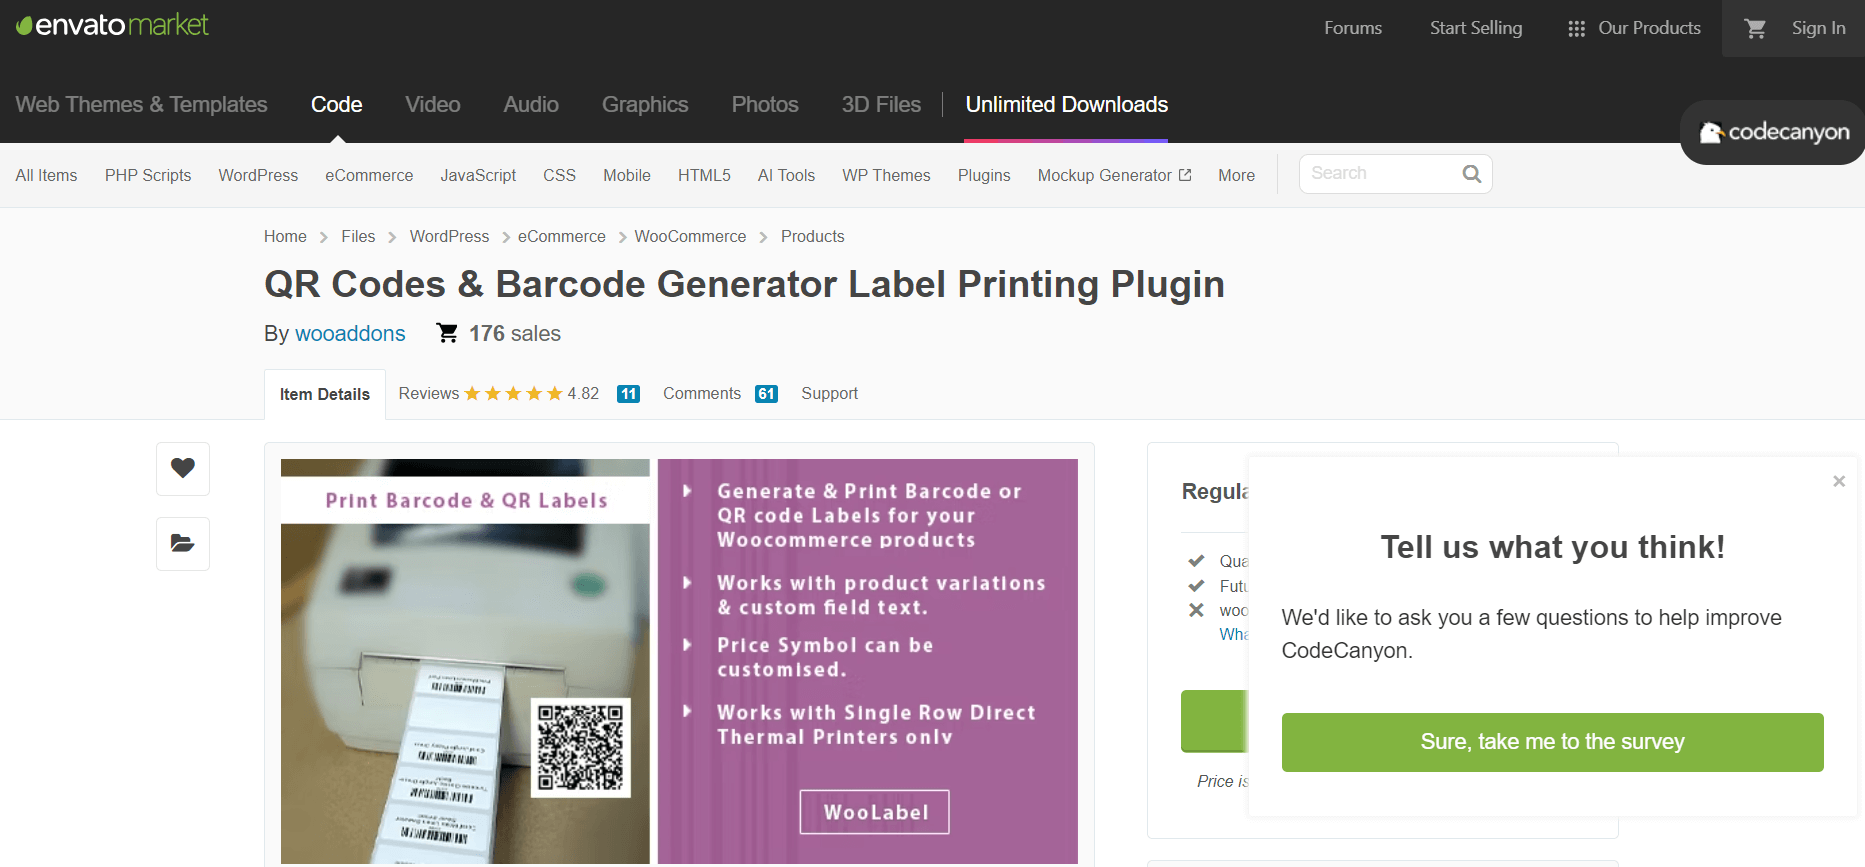Image resolution: width=1865 pixels, height=867 pixels.
Task: Open the Comments tab
Action: tap(702, 394)
